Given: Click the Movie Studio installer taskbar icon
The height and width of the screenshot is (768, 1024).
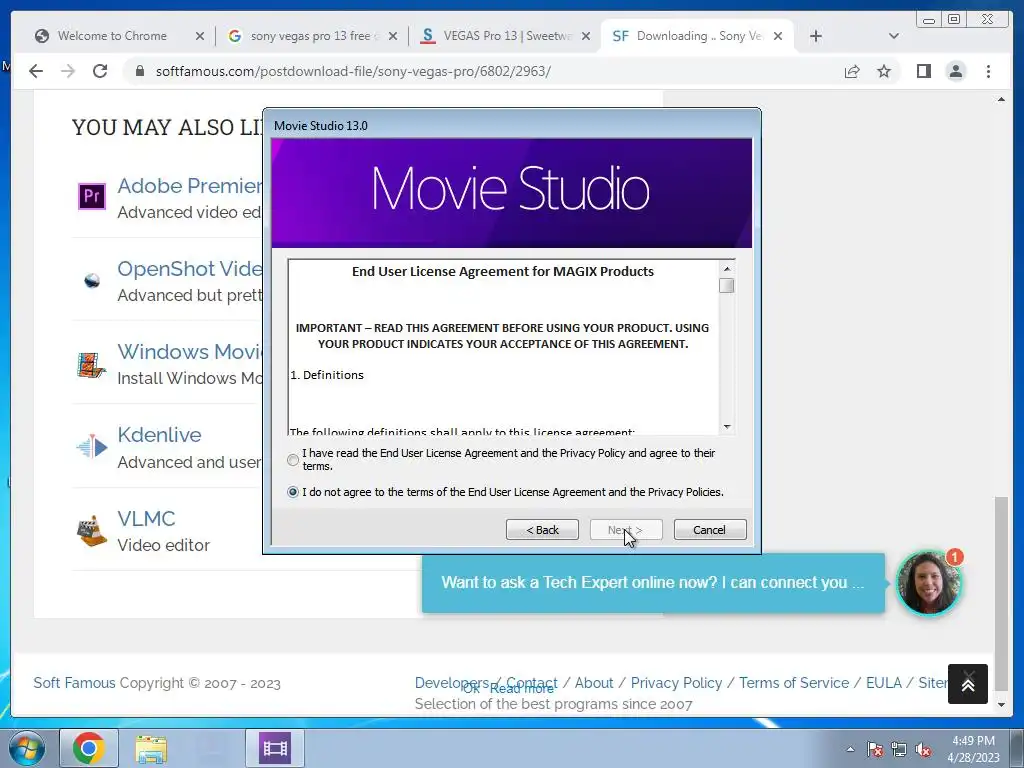Looking at the screenshot, I should (x=275, y=748).
